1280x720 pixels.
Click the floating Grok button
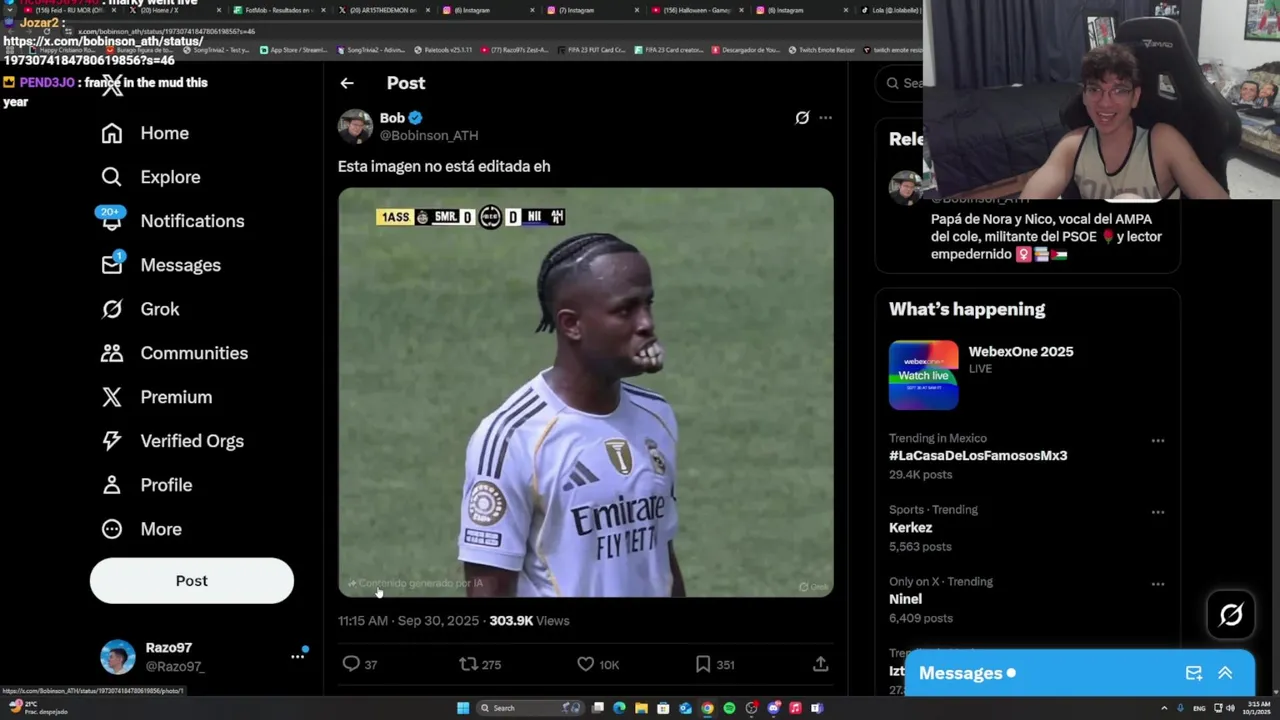point(1231,615)
